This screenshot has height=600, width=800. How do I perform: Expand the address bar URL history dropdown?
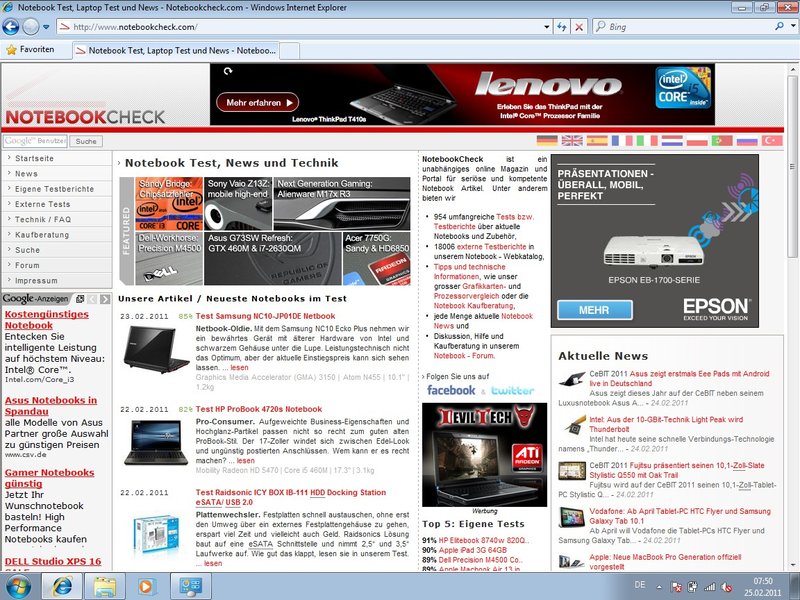click(x=546, y=27)
